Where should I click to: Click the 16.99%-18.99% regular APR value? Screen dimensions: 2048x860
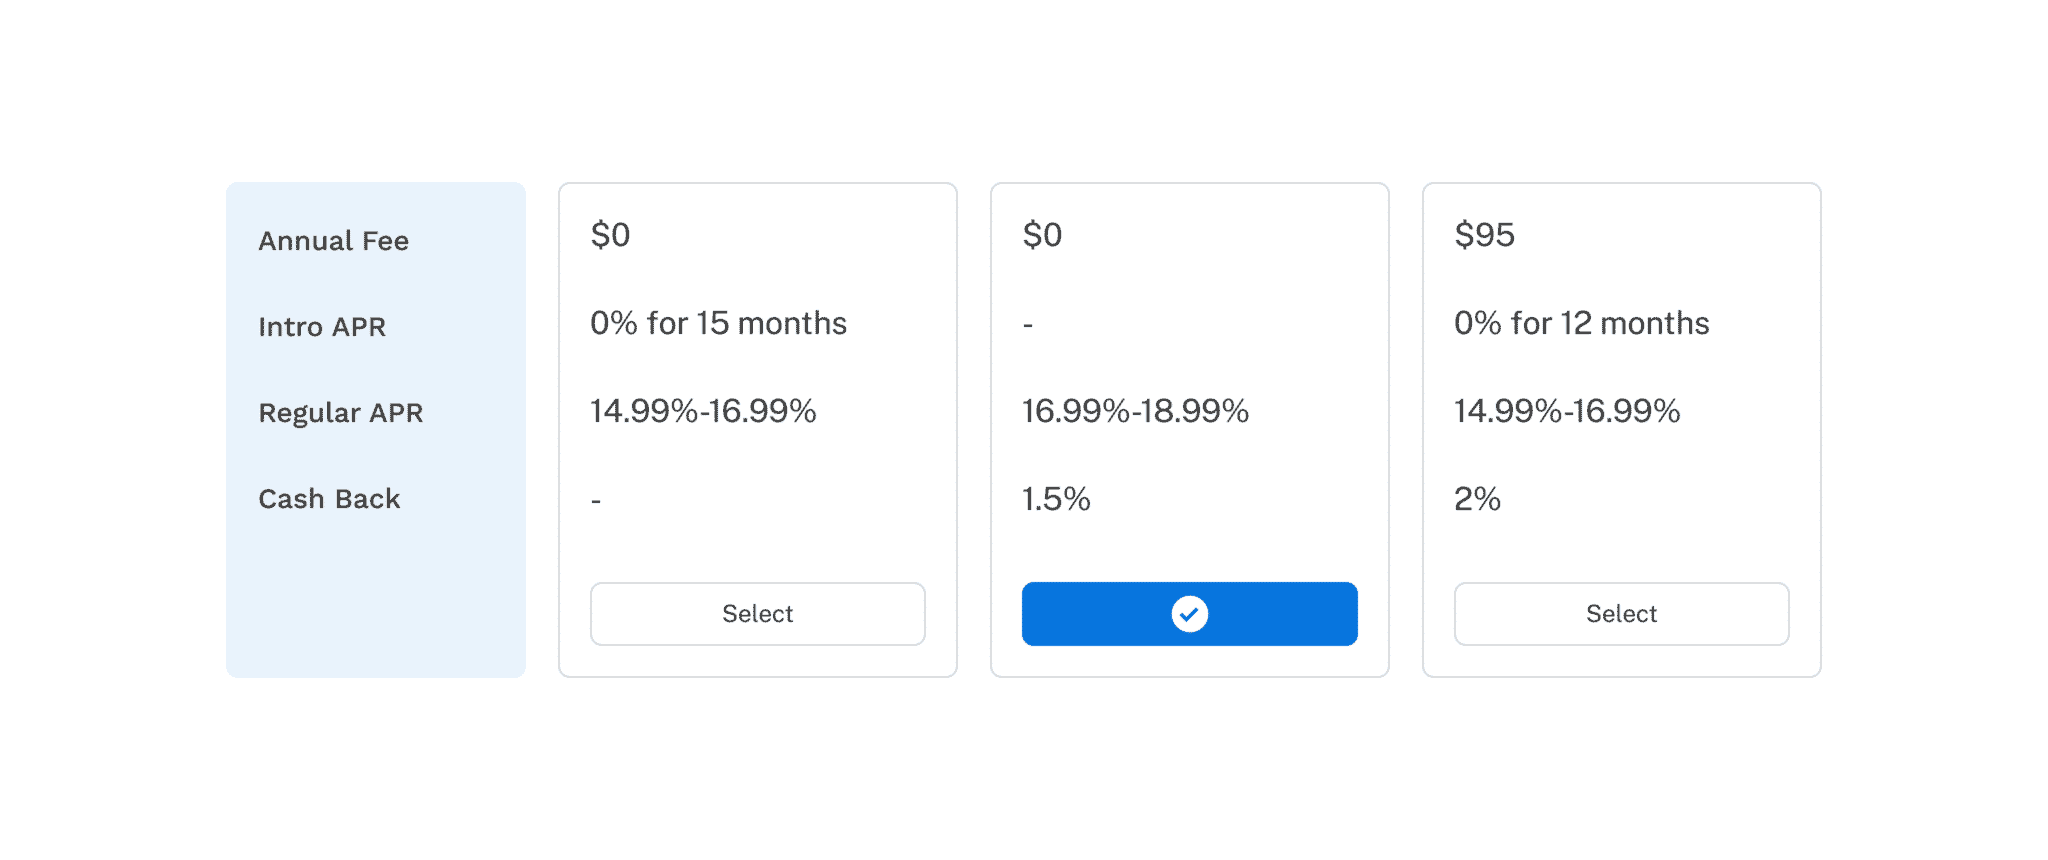point(1135,411)
